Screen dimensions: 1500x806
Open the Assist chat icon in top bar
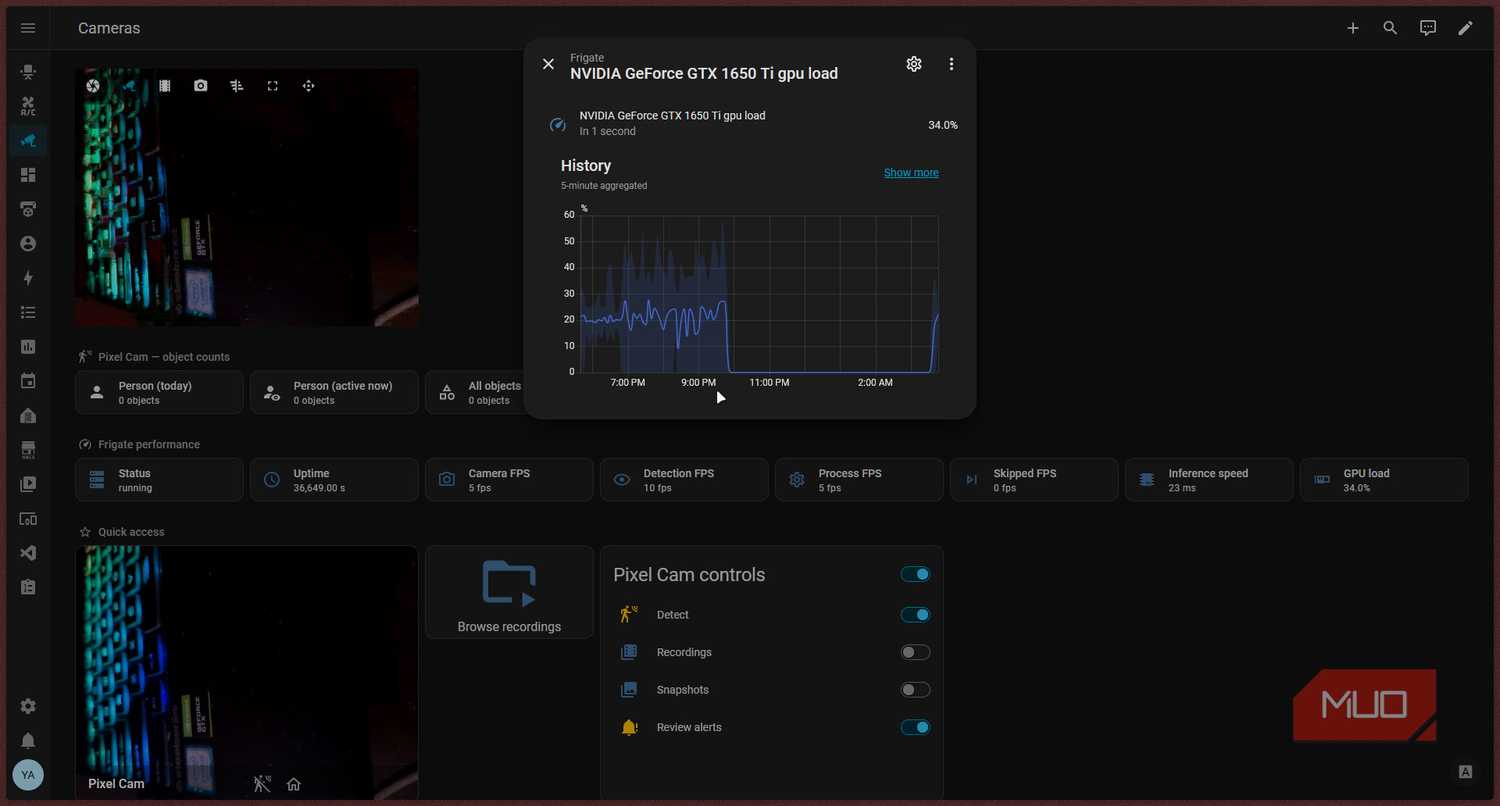coord(1428,28)
